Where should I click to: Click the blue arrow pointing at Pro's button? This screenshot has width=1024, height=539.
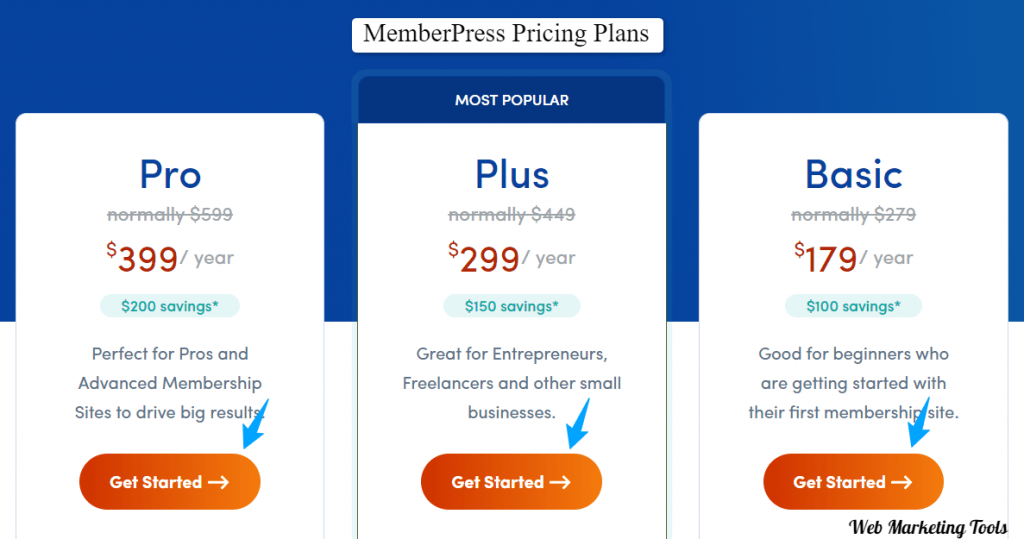point(255,425)
